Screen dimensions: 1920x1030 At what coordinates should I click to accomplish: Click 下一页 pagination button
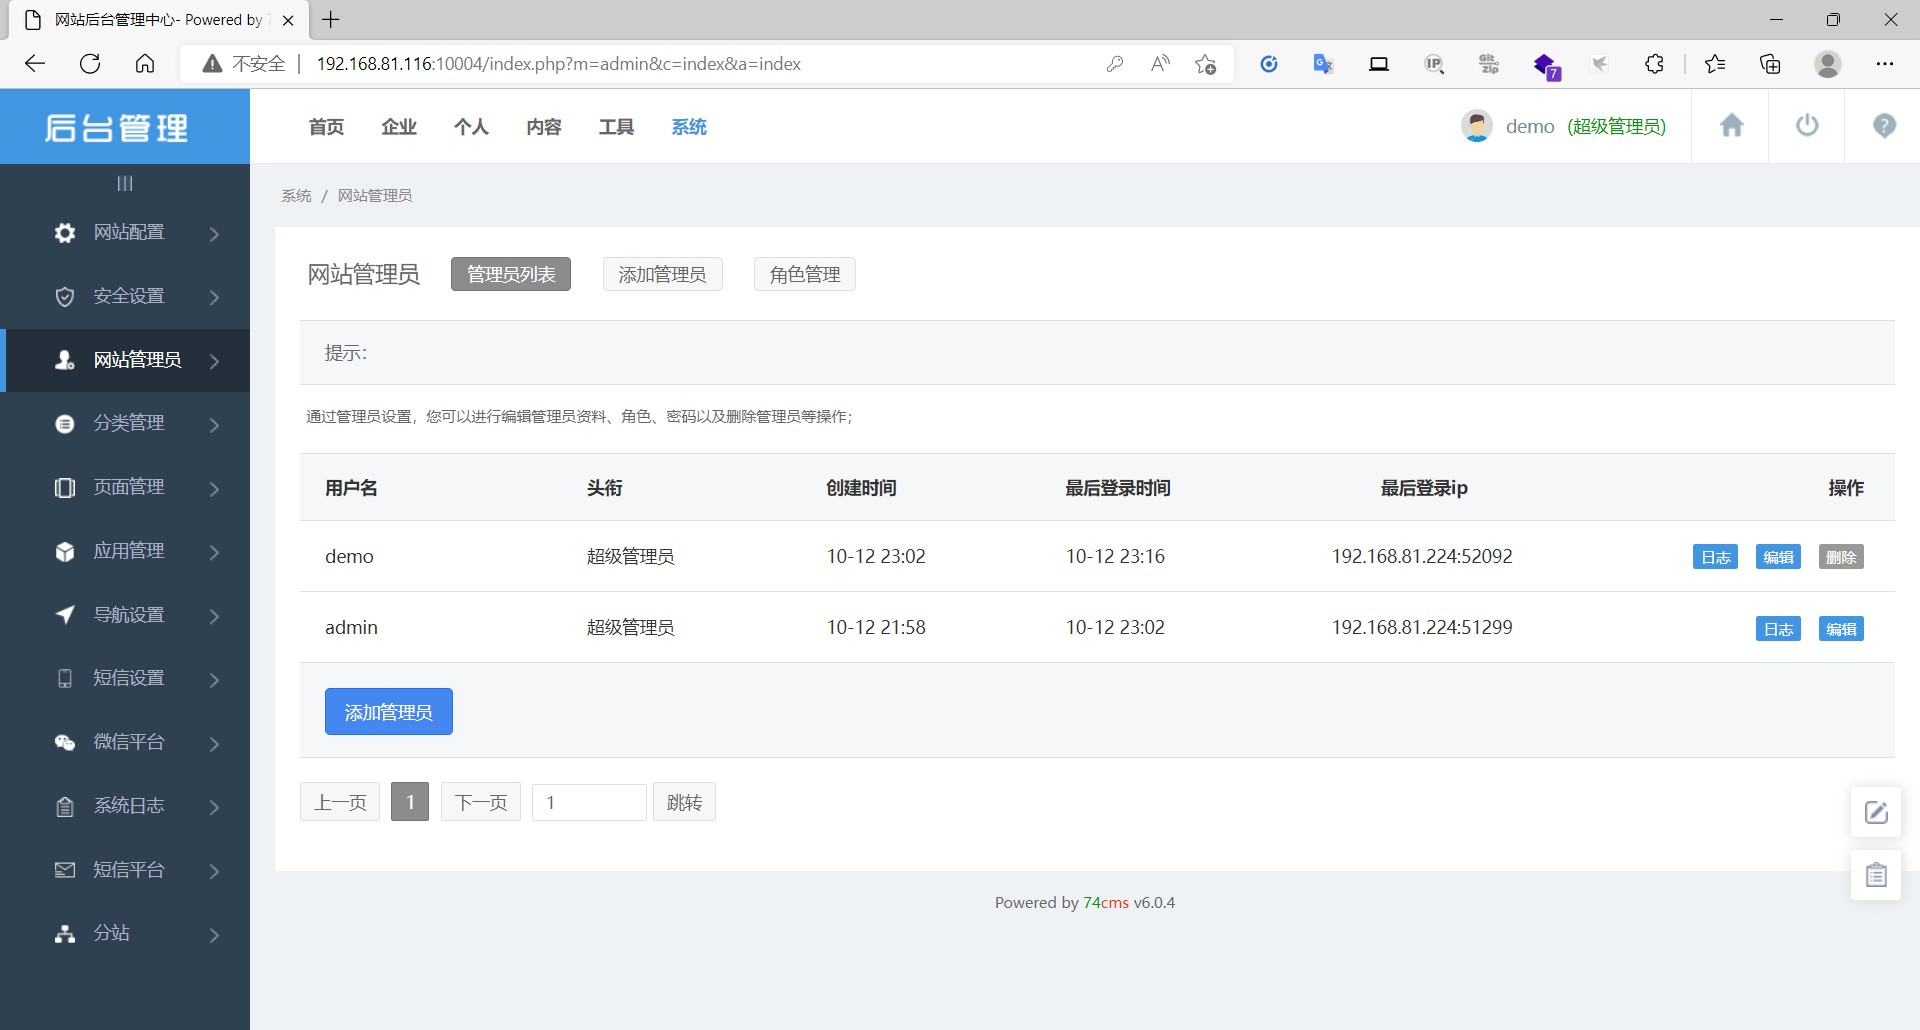point(481,802)
